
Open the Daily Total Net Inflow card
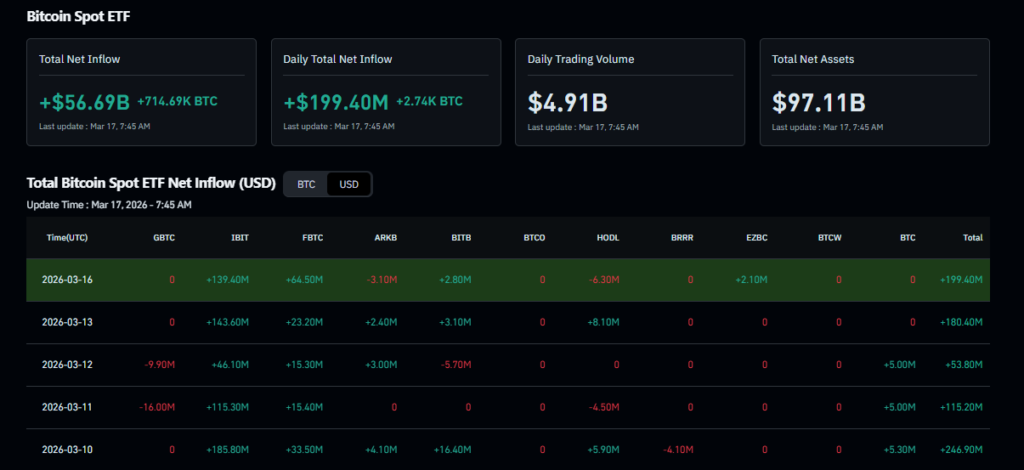(386, 91)
